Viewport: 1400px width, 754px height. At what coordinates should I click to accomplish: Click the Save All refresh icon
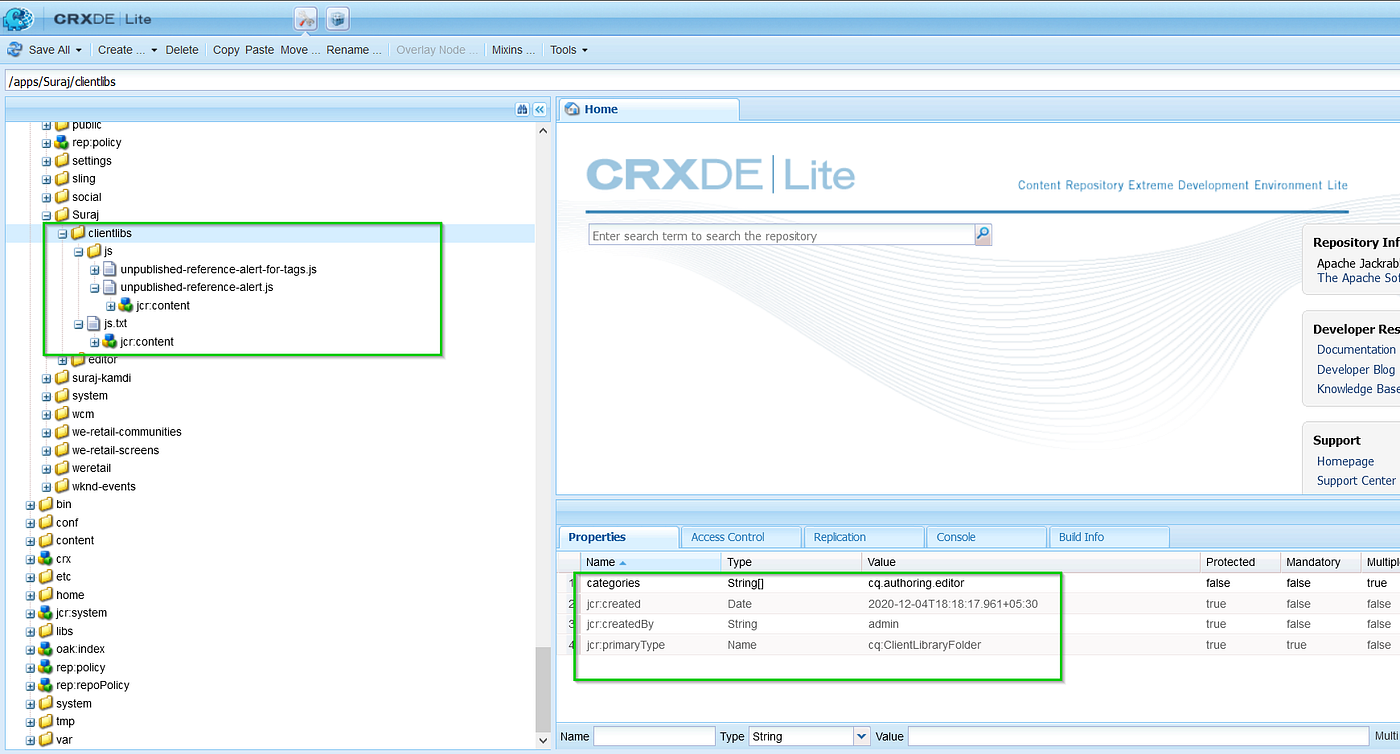coord(15,49)
